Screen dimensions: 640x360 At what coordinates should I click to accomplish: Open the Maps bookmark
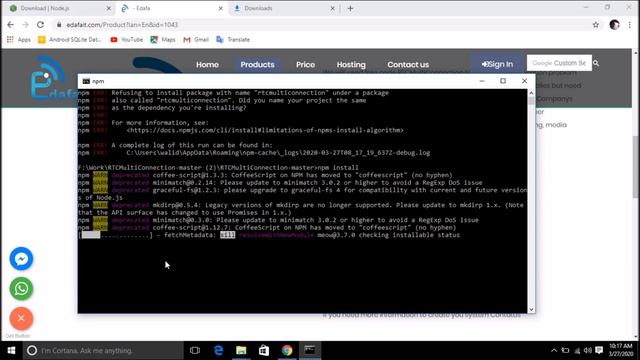[163, 40]
